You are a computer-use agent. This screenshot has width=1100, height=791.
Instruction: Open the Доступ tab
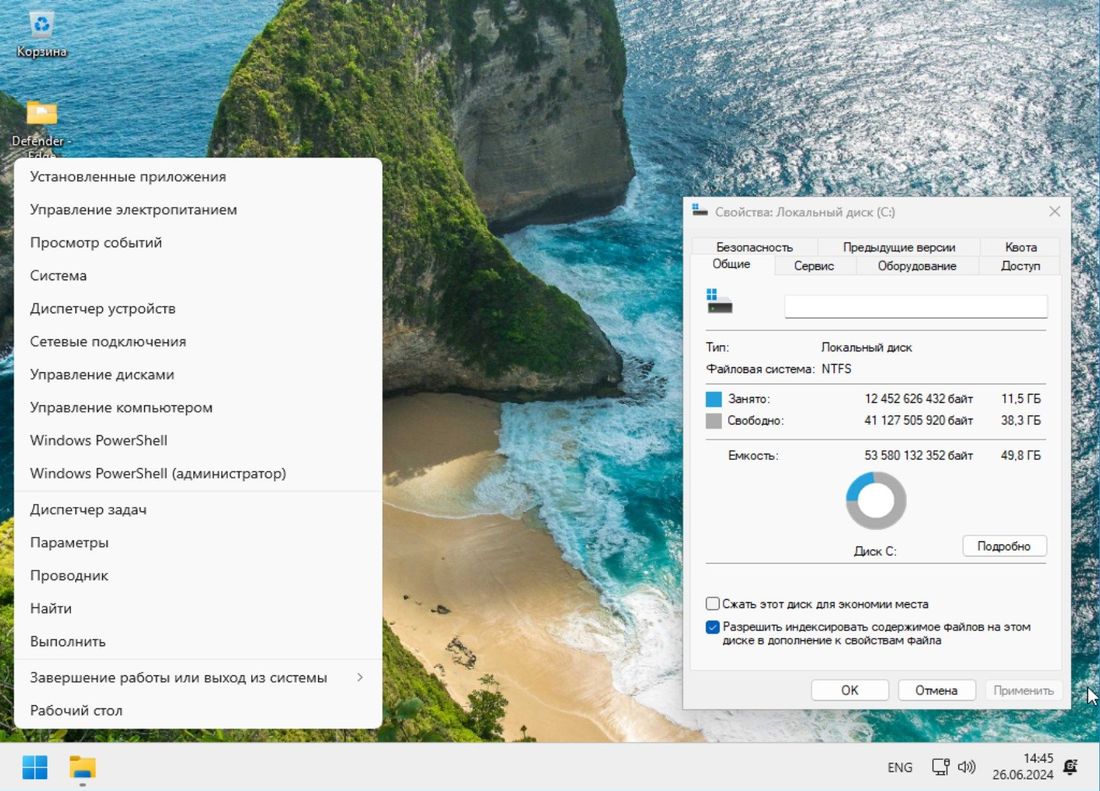[x=1021, y=266]
